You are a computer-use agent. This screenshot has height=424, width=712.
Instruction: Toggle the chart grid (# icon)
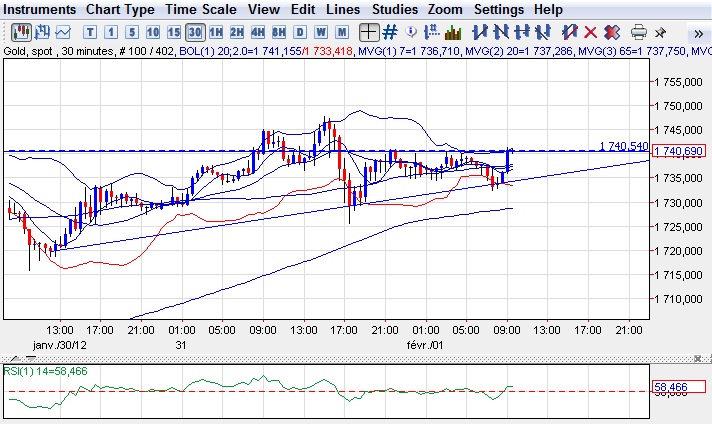coord(391,33)
